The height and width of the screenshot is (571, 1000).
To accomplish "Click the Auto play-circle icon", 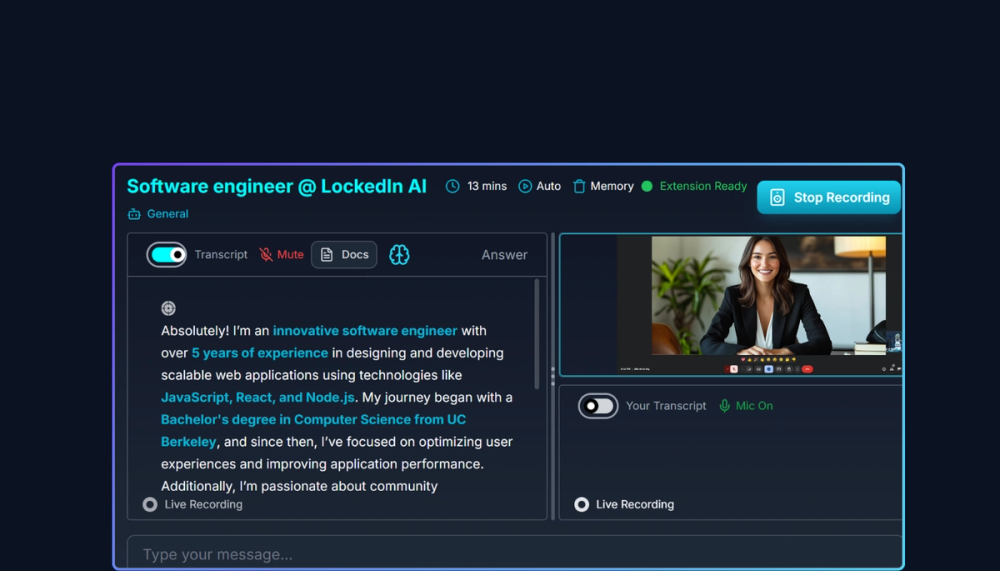I will [525, 186].
